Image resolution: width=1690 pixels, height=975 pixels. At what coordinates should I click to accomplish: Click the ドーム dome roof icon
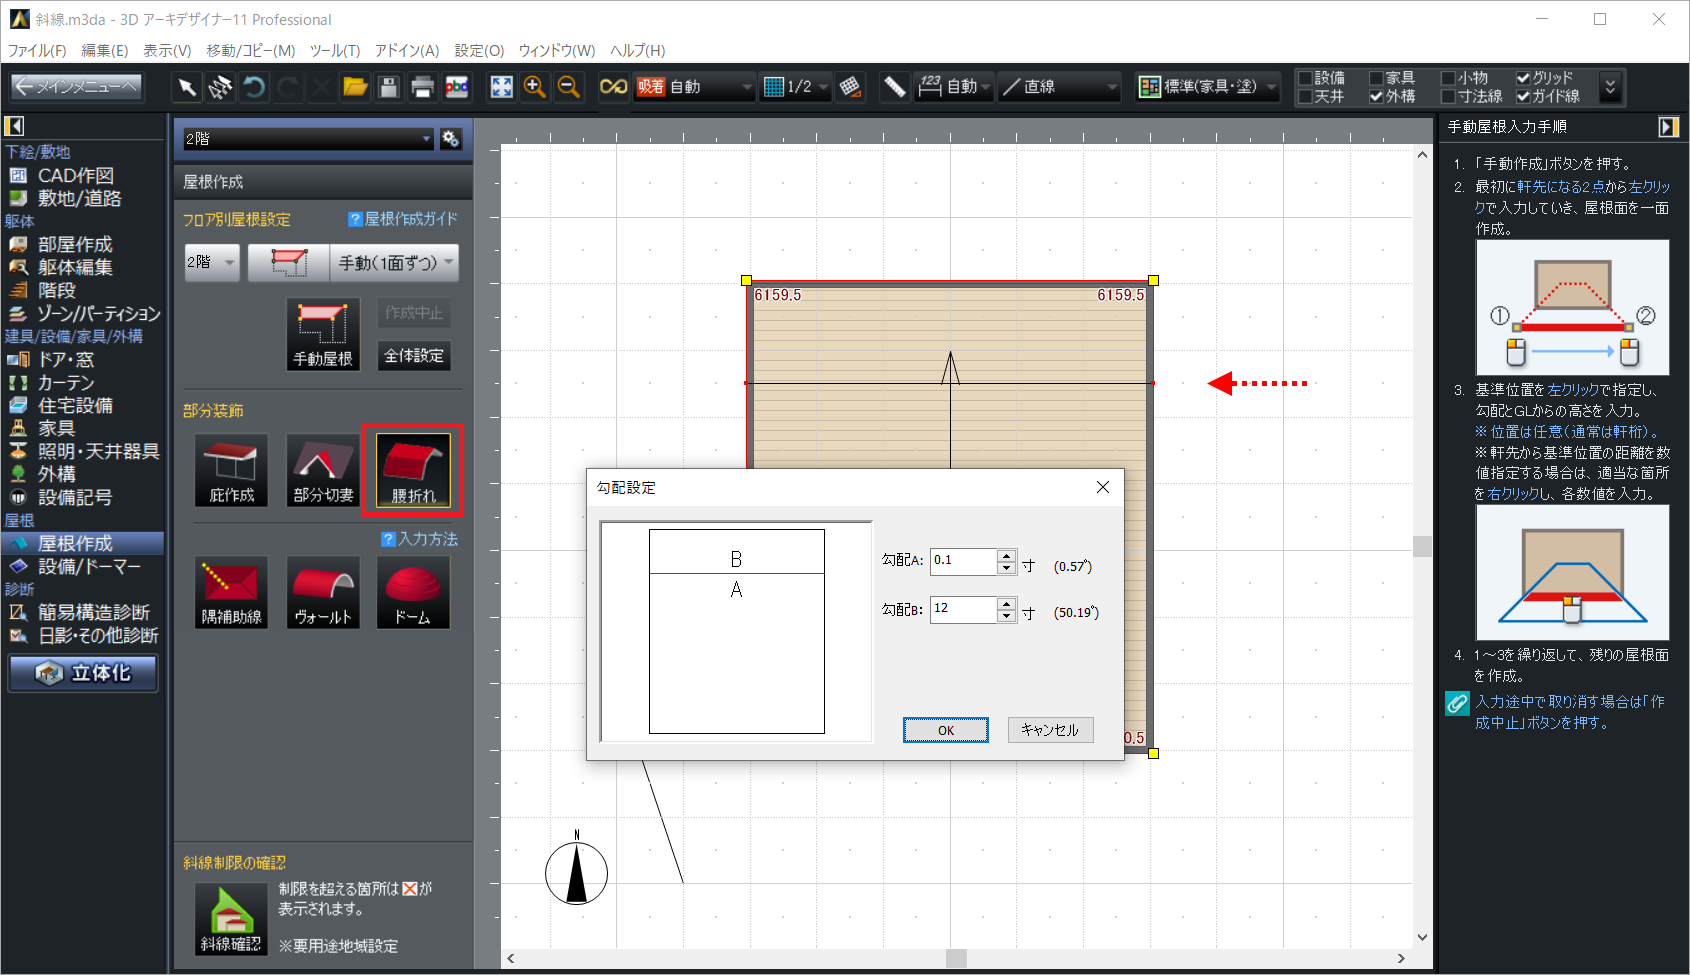pyautogui.click(x=413, y=591)
